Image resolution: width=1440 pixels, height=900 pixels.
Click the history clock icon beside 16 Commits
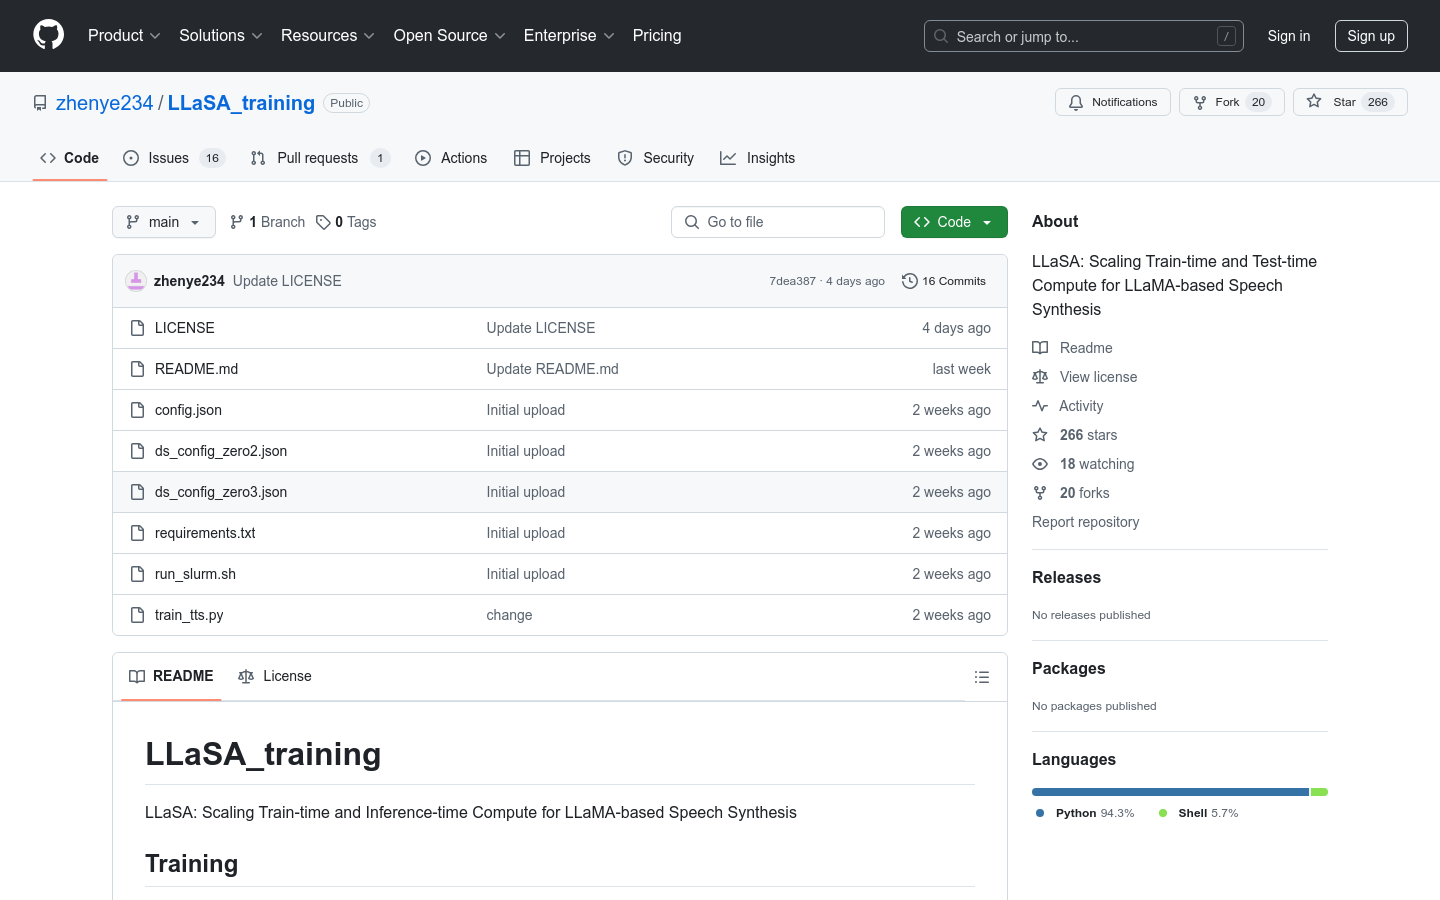coord(909,281)
